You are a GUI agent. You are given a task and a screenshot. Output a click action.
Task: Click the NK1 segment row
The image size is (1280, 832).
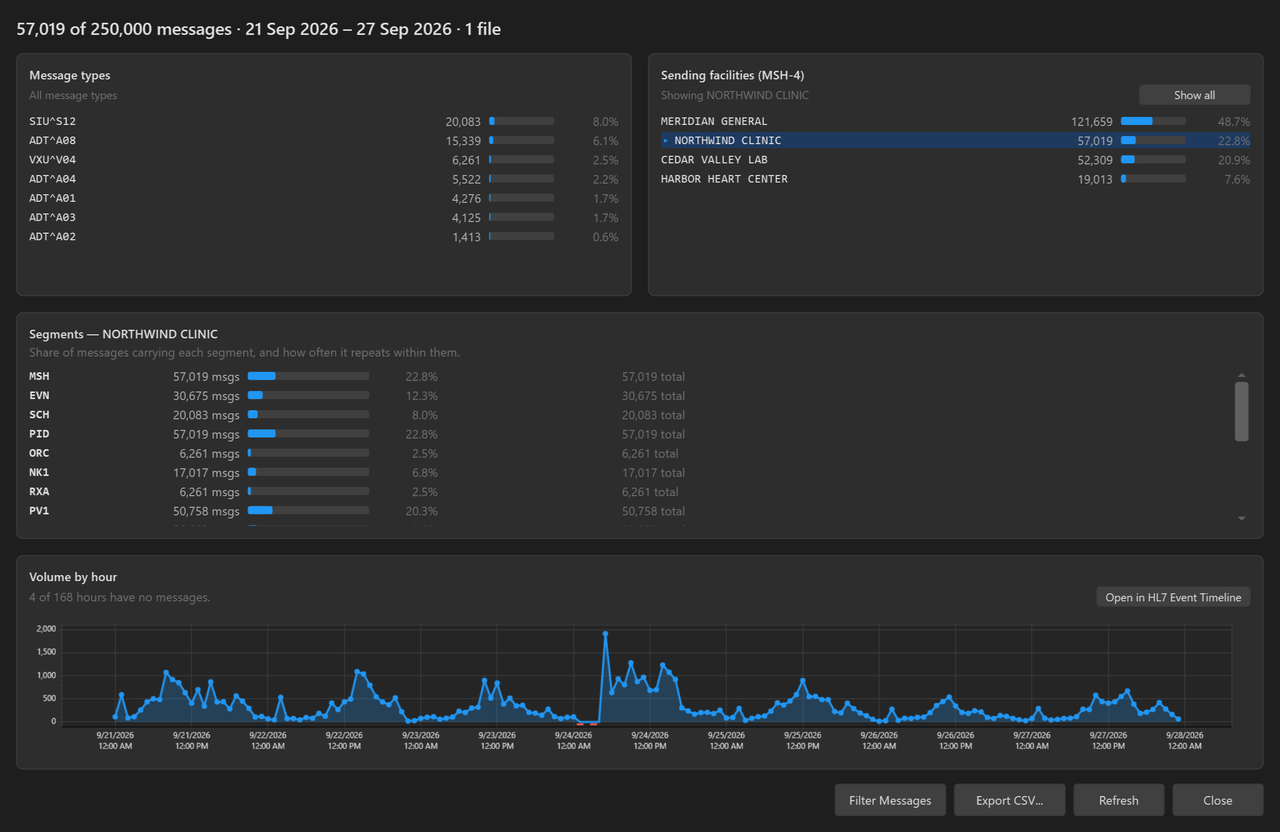pyautogui.click(x=630, y=473)
